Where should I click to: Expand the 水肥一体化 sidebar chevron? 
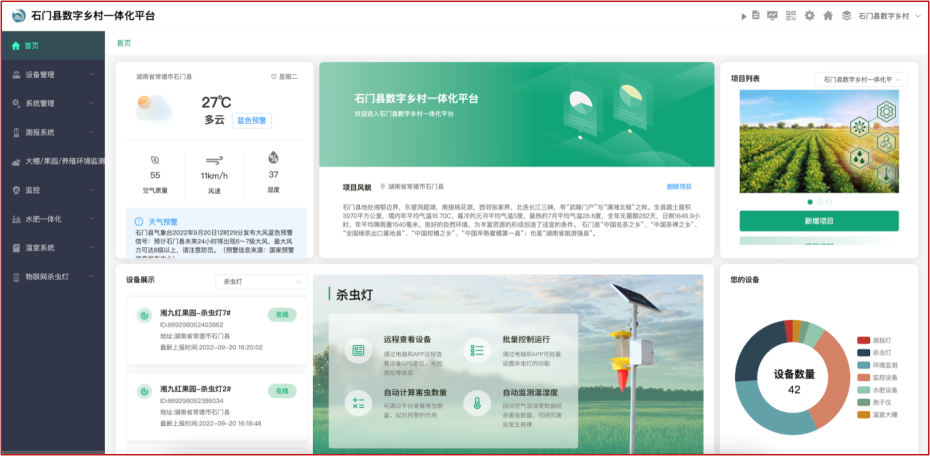click(x=91, y=219)
